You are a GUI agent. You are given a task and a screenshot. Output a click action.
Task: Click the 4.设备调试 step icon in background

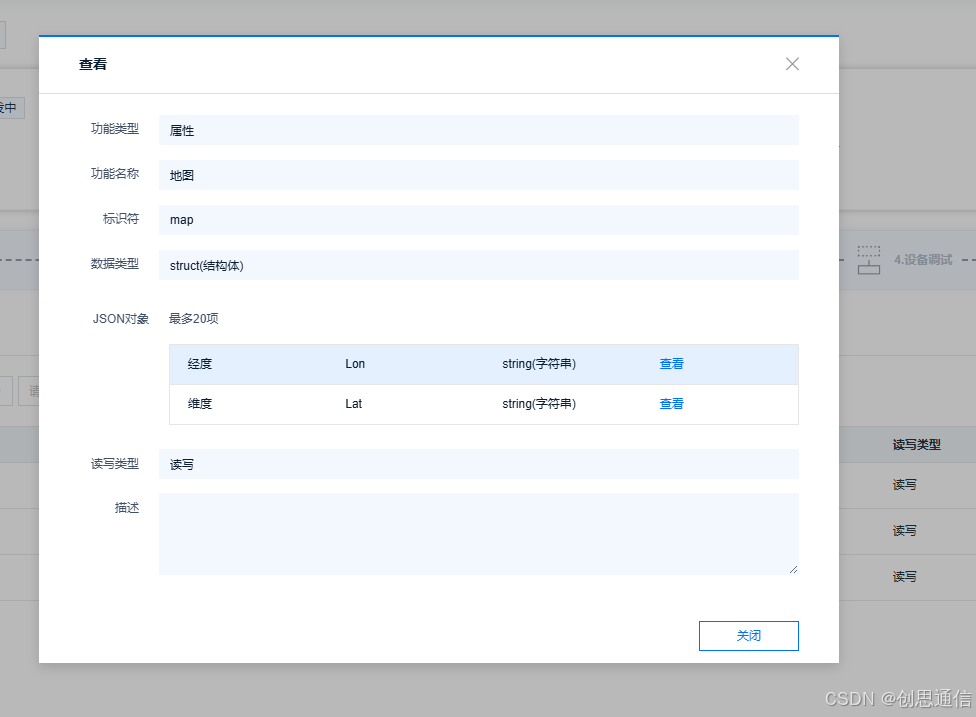[868, 260]
